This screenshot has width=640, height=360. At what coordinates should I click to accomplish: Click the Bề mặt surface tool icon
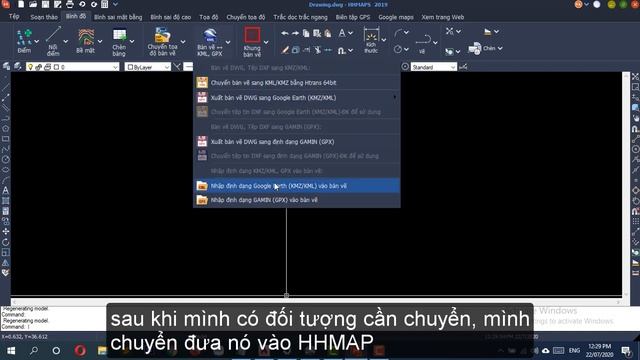click(86, 37)
